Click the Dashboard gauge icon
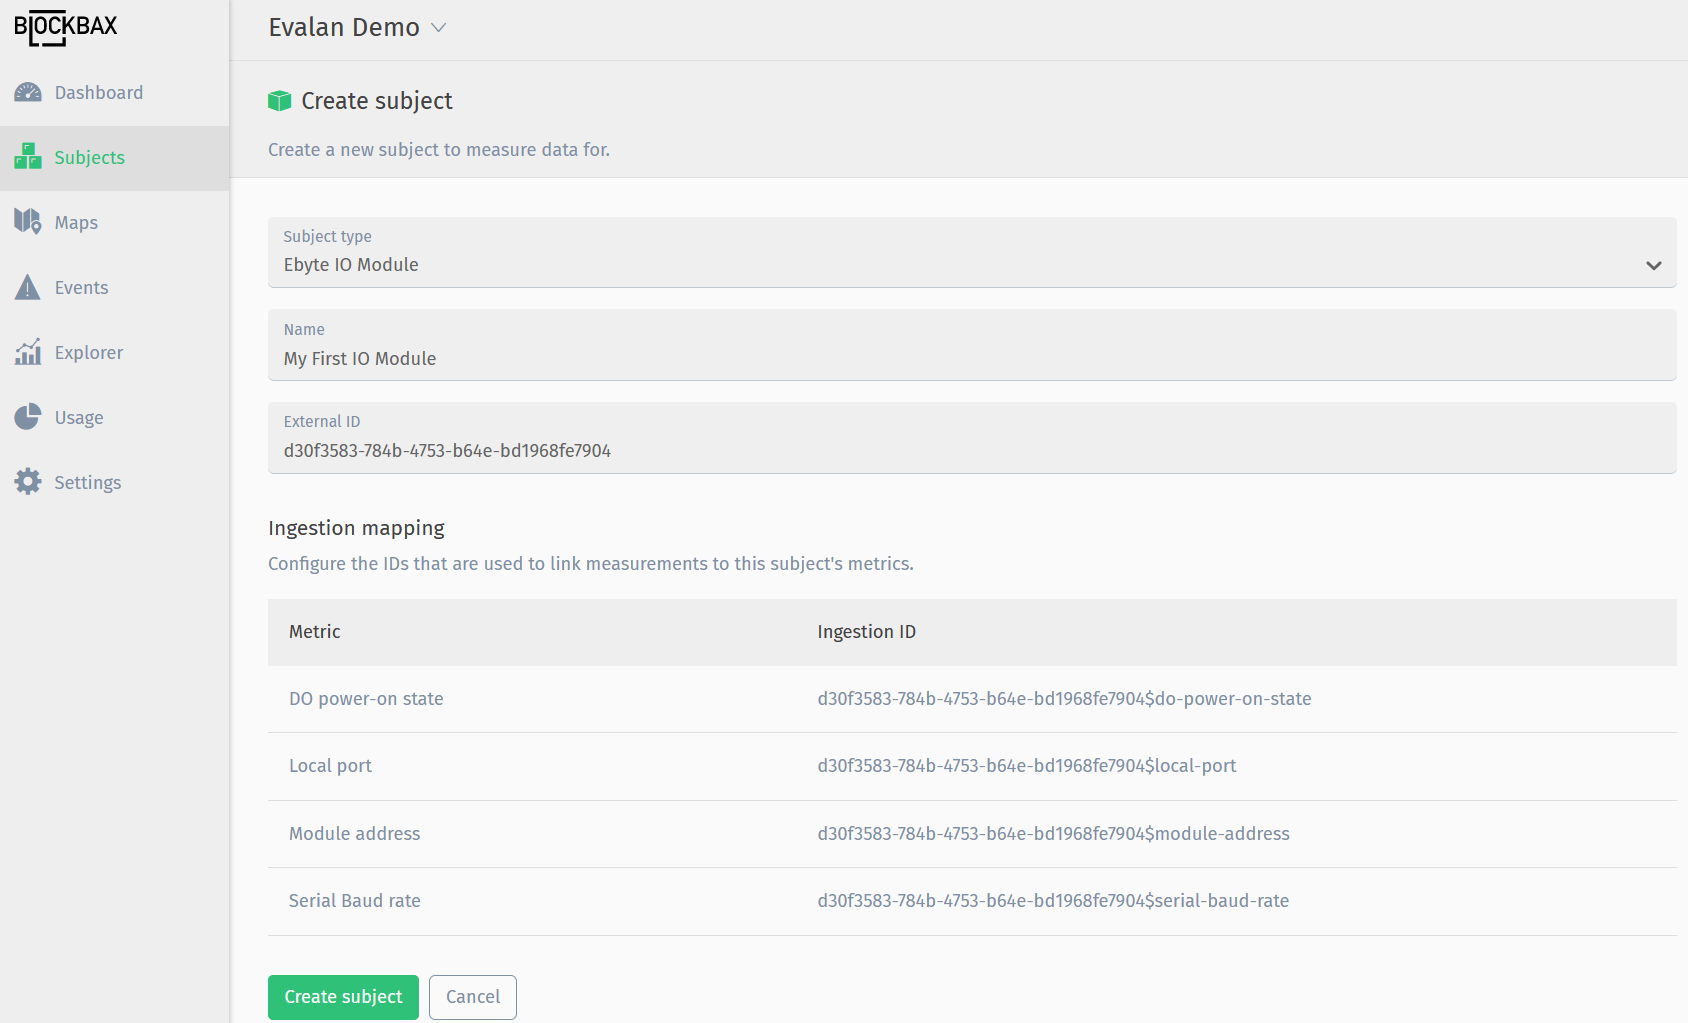Viewport: 1688px width, 1023px height. [28, 93]
